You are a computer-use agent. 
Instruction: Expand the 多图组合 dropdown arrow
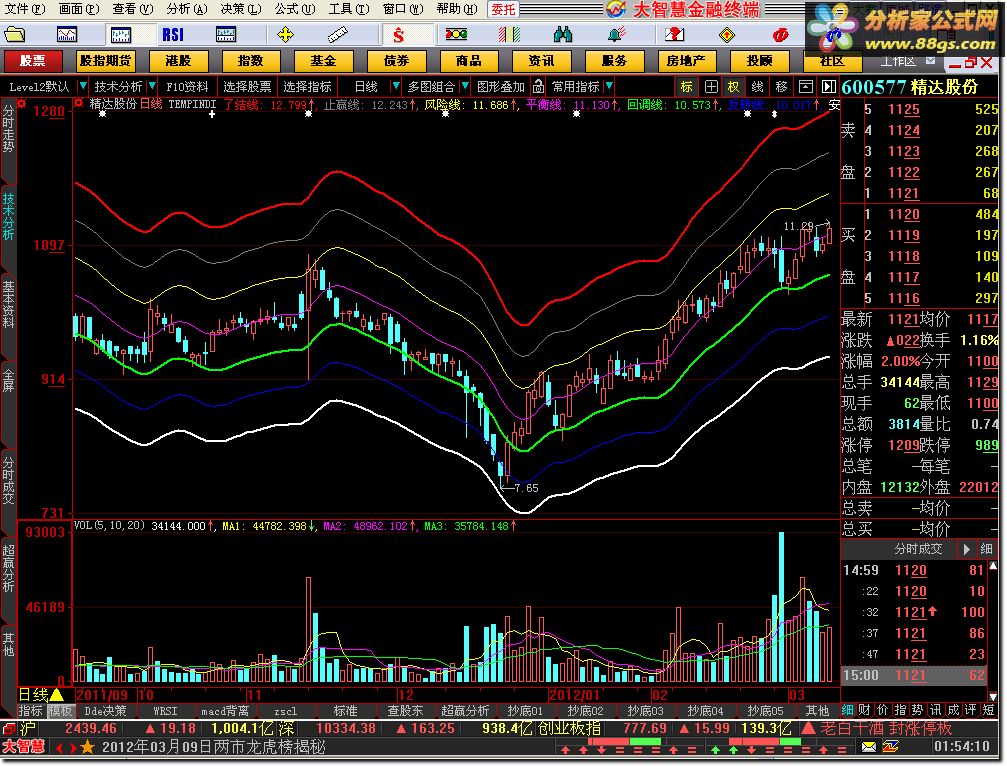coord(465,86)
